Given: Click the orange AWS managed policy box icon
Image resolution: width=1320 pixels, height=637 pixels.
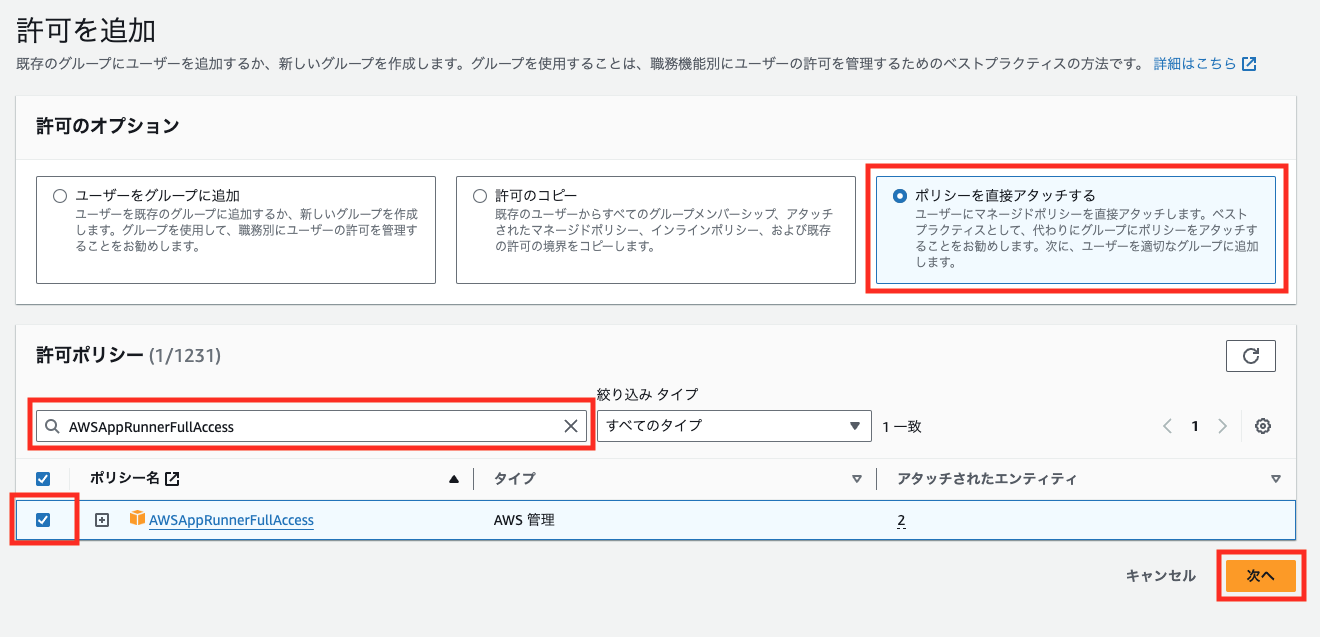Looking at the screenshot, I should click(x=137, y=519).
